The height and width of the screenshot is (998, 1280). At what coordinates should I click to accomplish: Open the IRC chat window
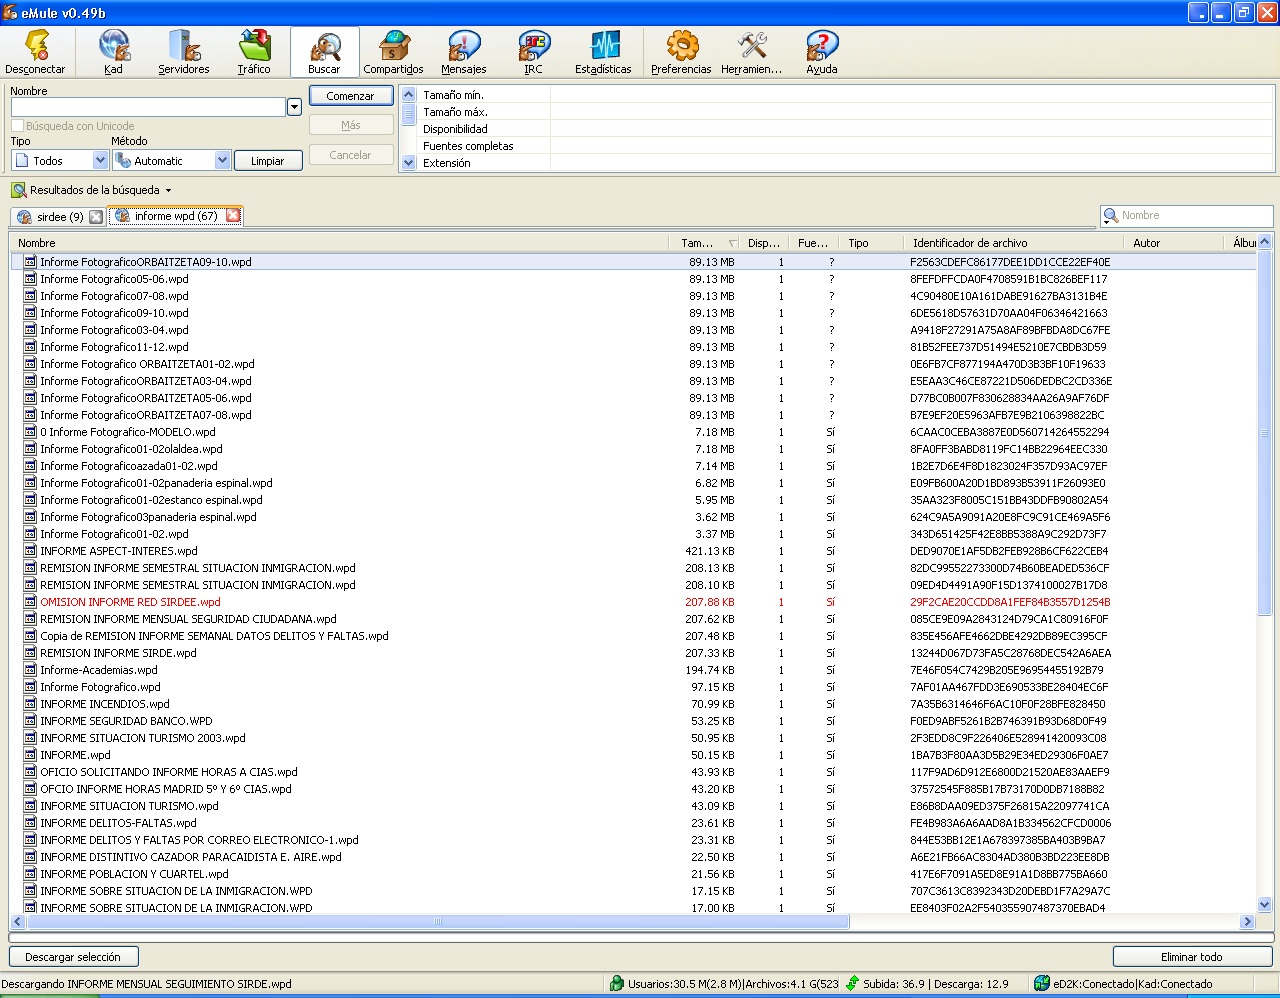click(x=534, y=52)
